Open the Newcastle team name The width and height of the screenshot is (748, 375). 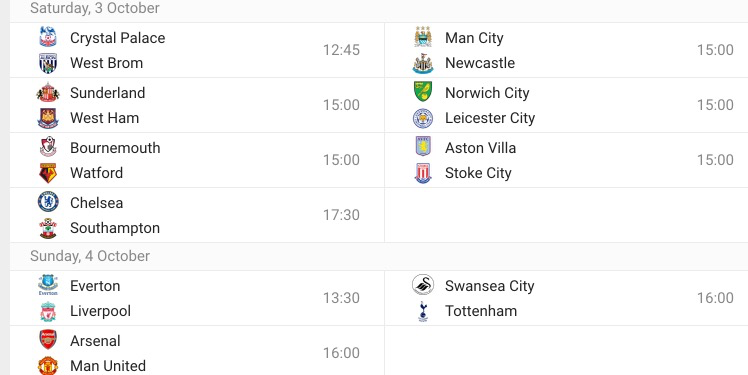tap(480, 63)
